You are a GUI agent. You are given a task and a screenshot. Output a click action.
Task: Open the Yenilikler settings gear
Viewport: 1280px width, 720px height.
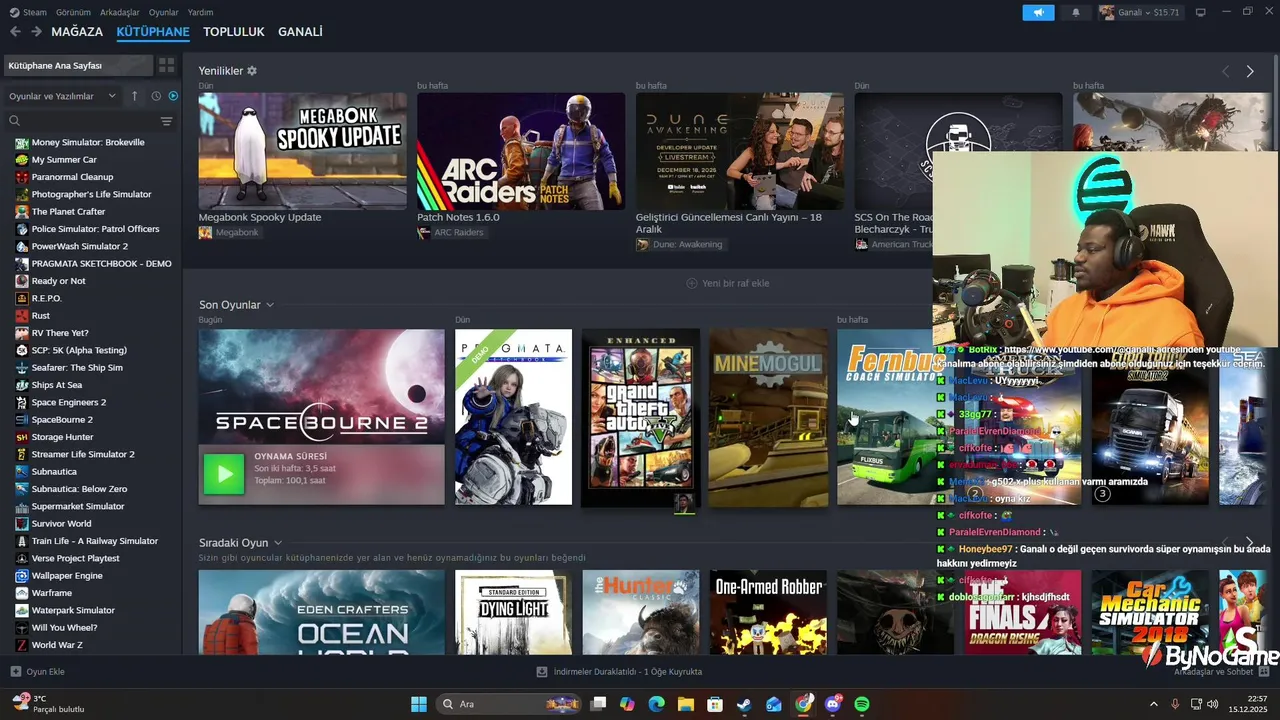click(252, 71)
